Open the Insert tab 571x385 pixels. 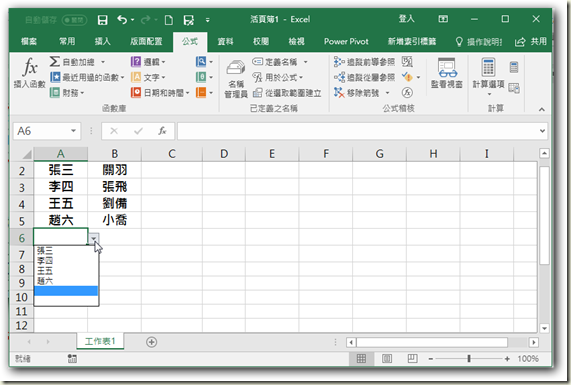(103, 42)
